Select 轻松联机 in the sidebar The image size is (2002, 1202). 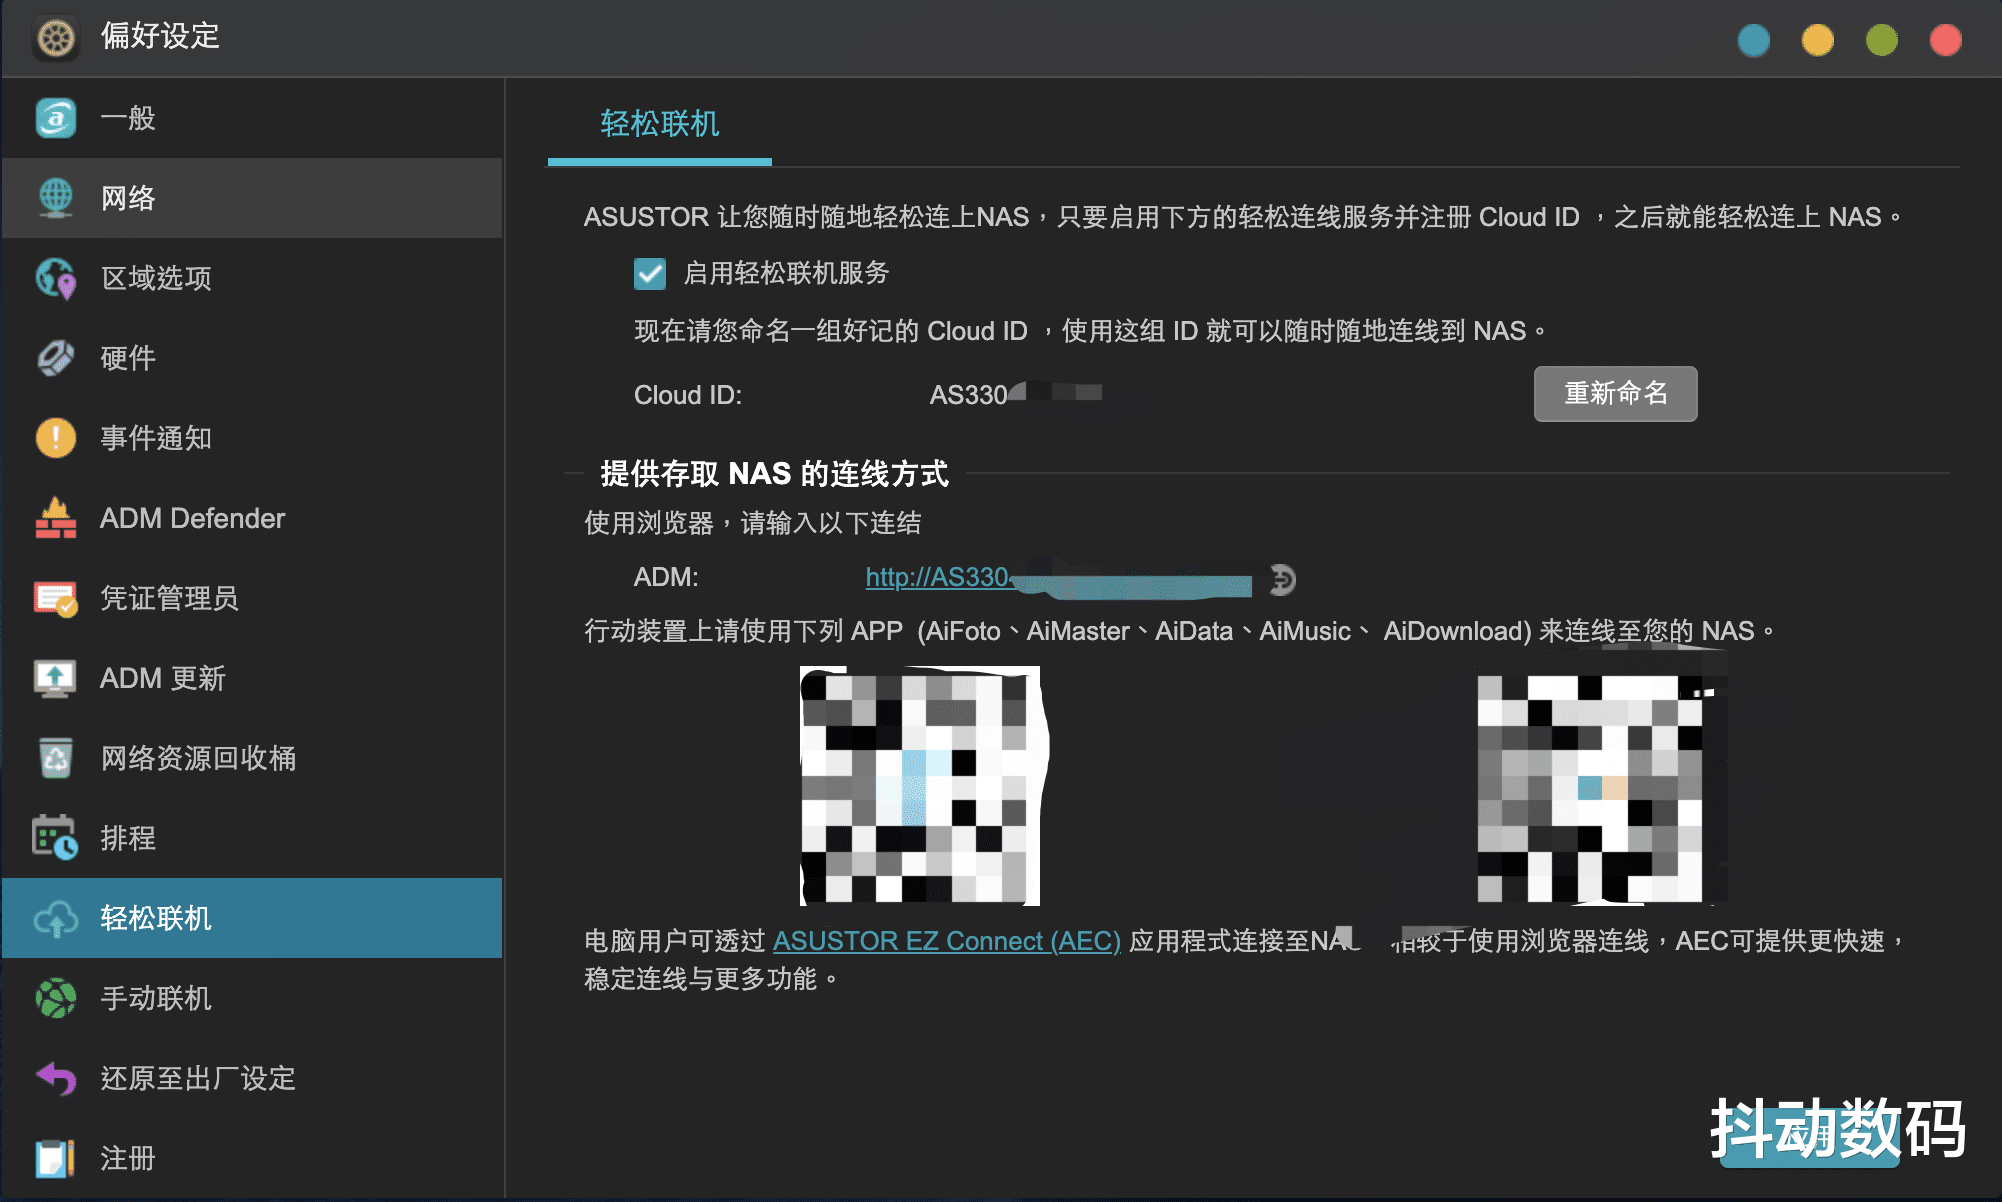(252, 918)
